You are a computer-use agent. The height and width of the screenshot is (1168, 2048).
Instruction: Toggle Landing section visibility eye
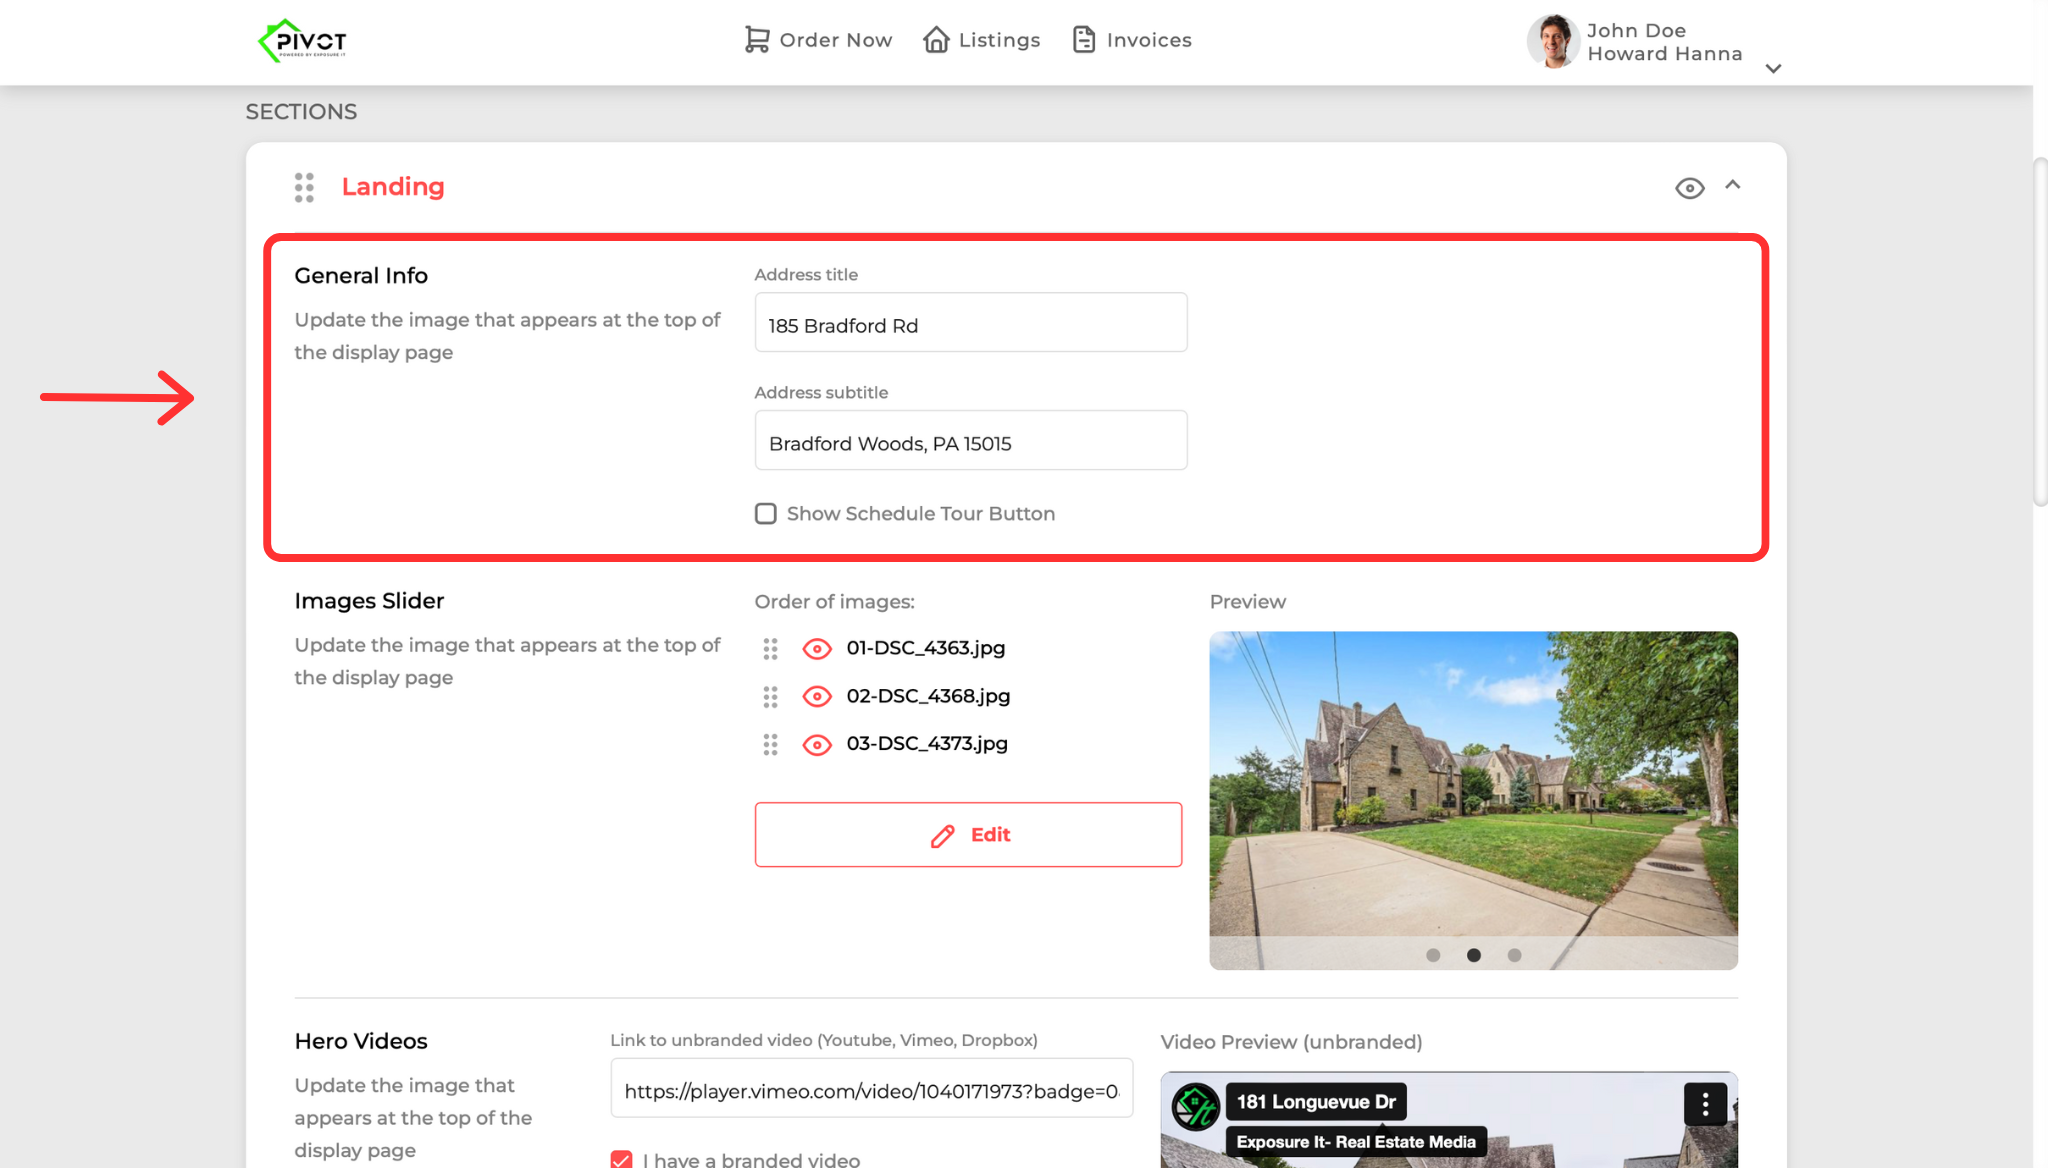[1689, 188]
